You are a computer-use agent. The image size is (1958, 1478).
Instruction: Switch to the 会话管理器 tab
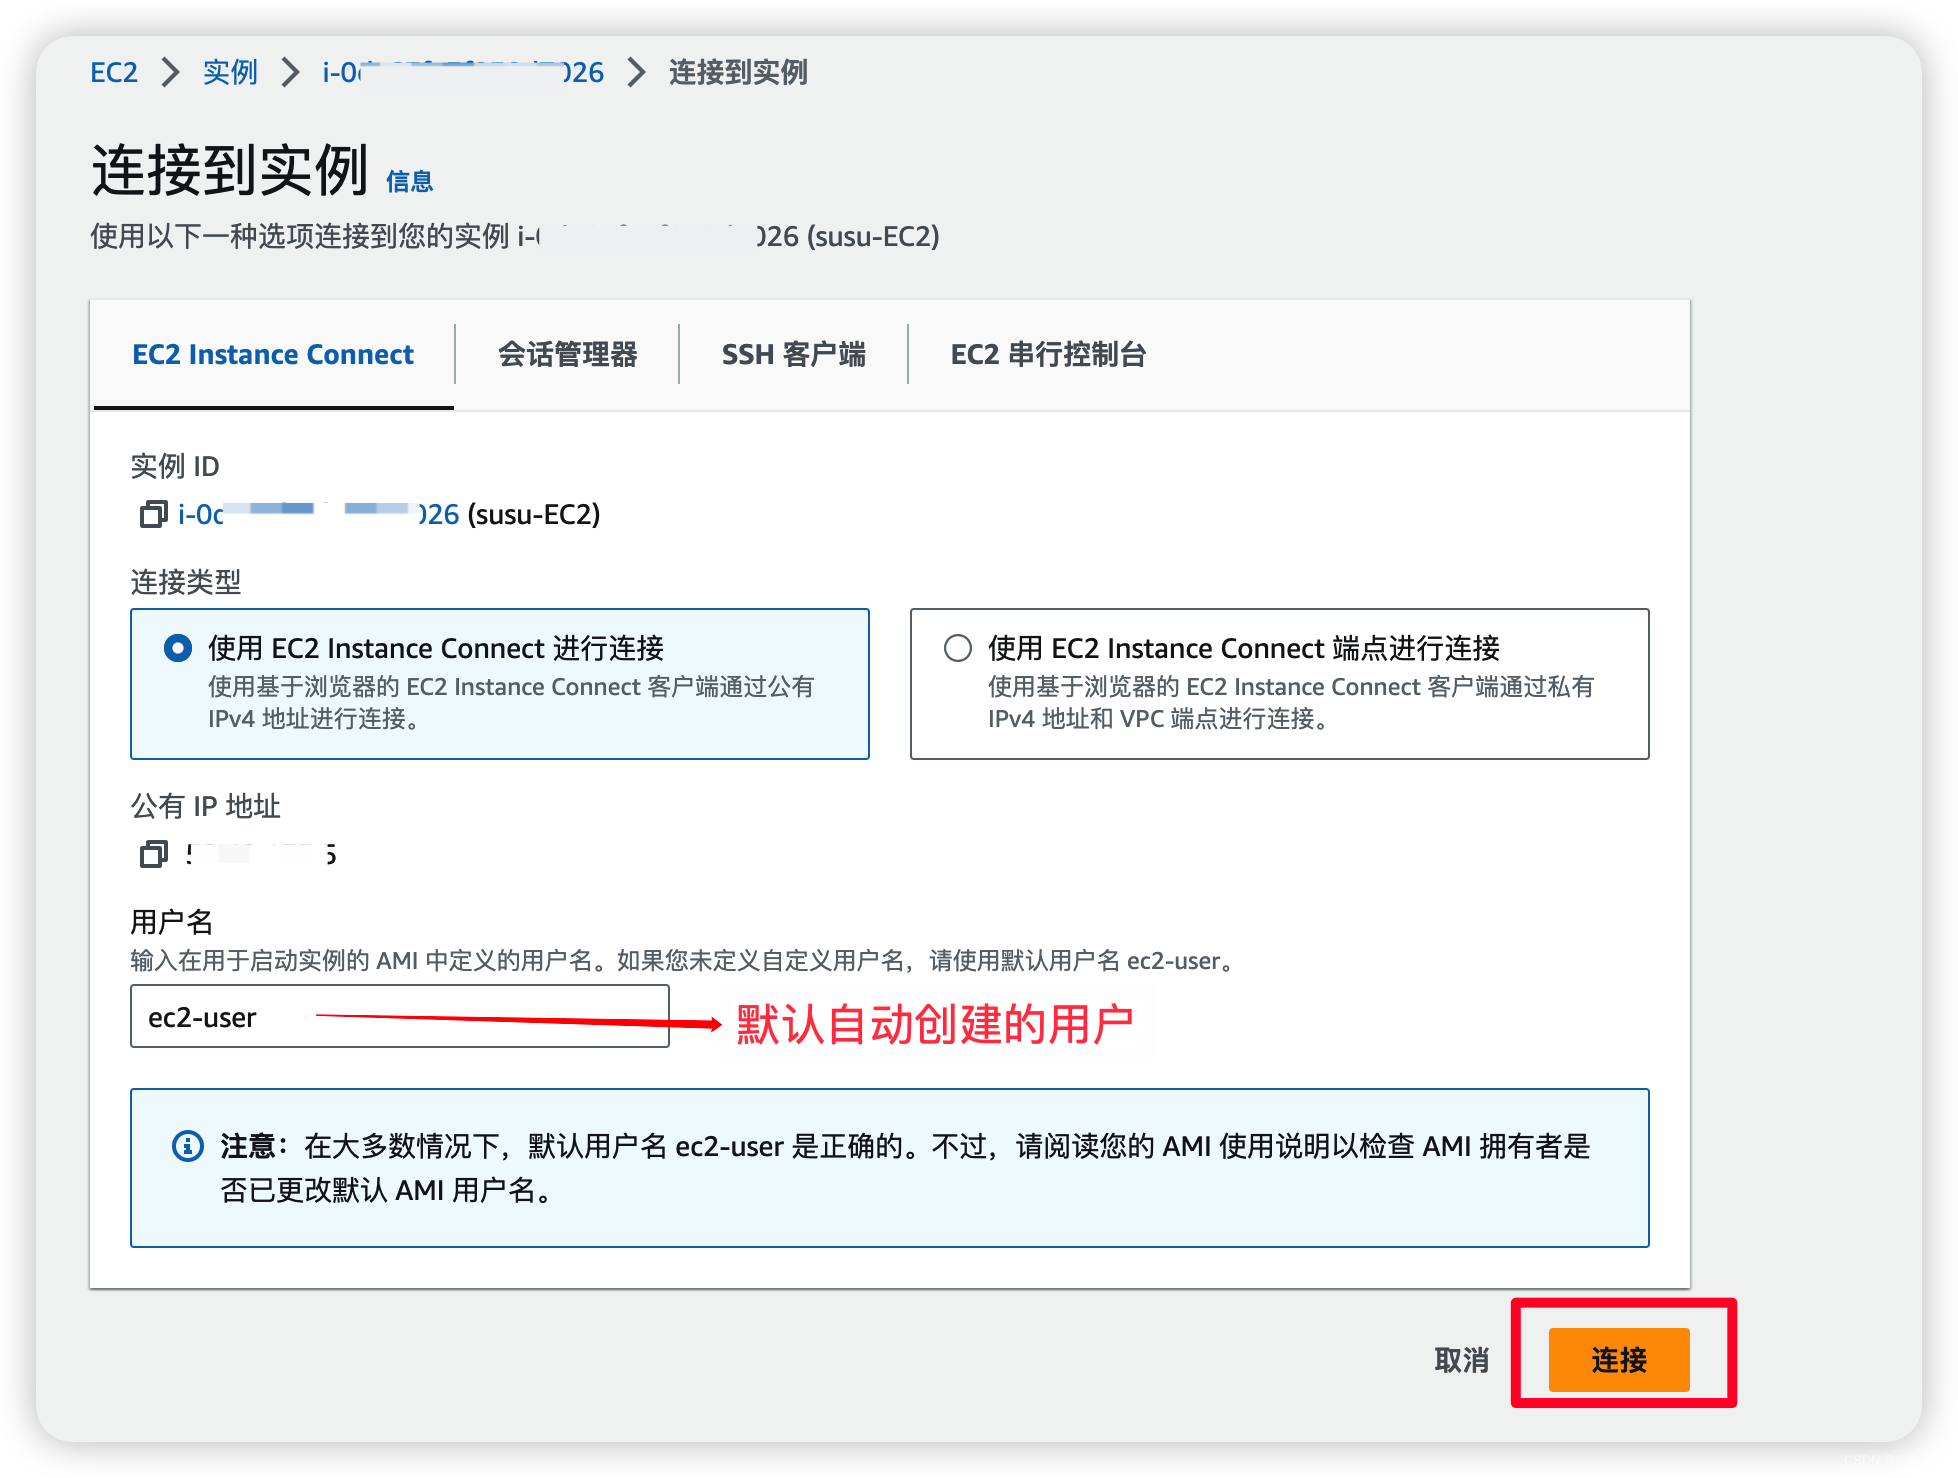click(x=567, y=354)
